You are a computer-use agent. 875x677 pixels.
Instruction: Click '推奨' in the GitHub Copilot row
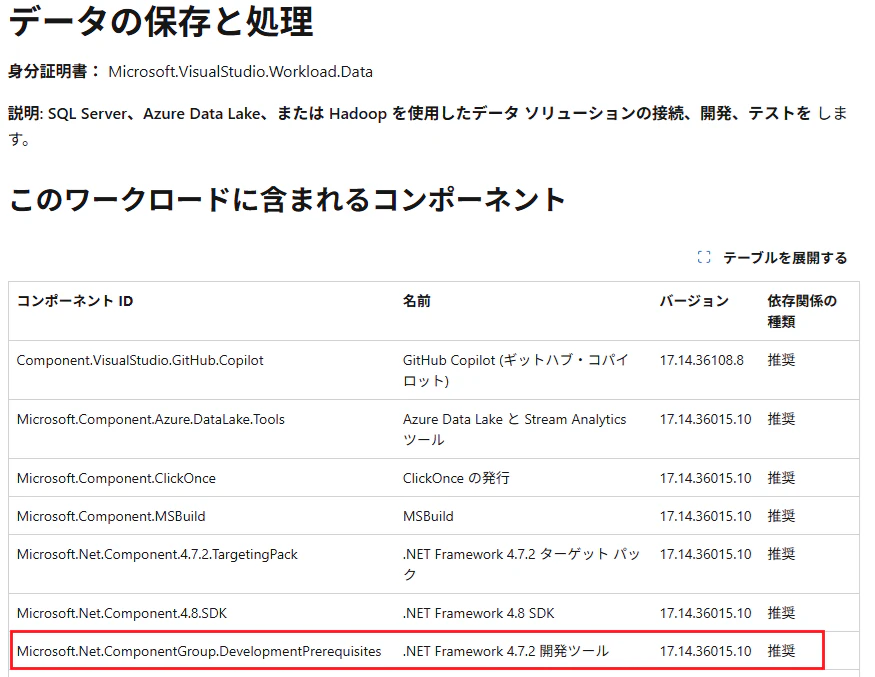(x=781, y=361)
